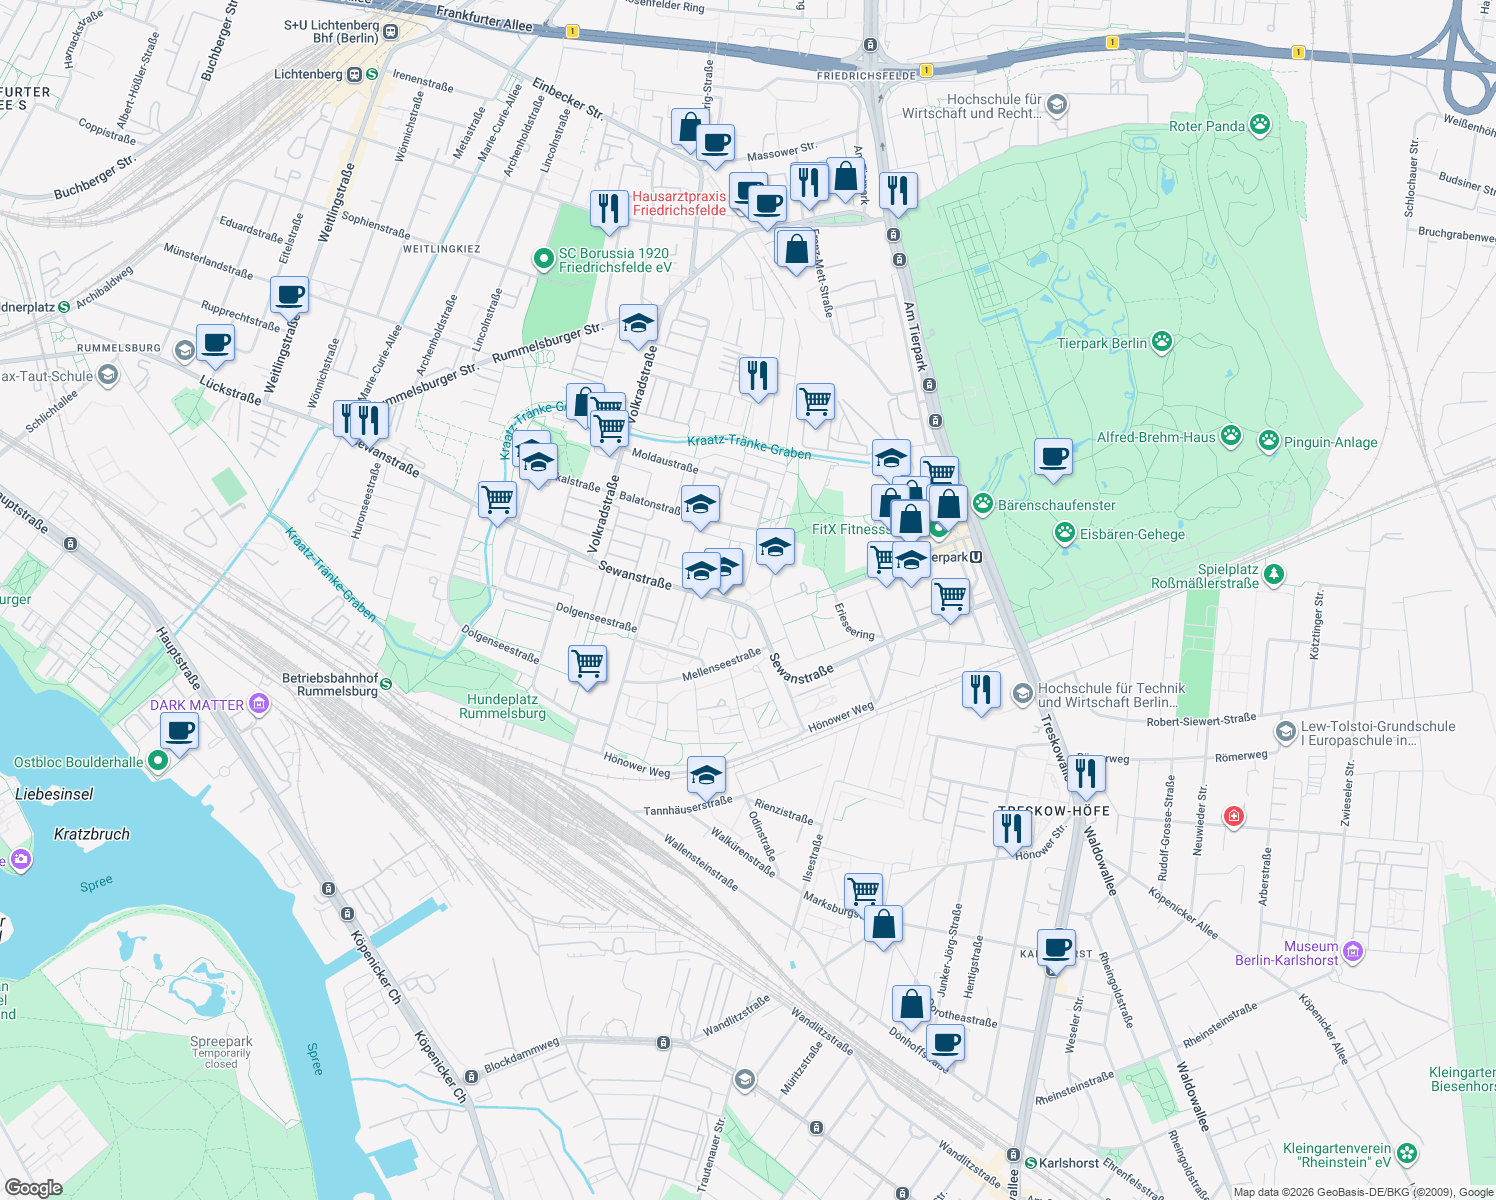Select the Museum Berlin-Karlshorst icon
This screenshot has width=1496, height=1200.
[1353, 951]
